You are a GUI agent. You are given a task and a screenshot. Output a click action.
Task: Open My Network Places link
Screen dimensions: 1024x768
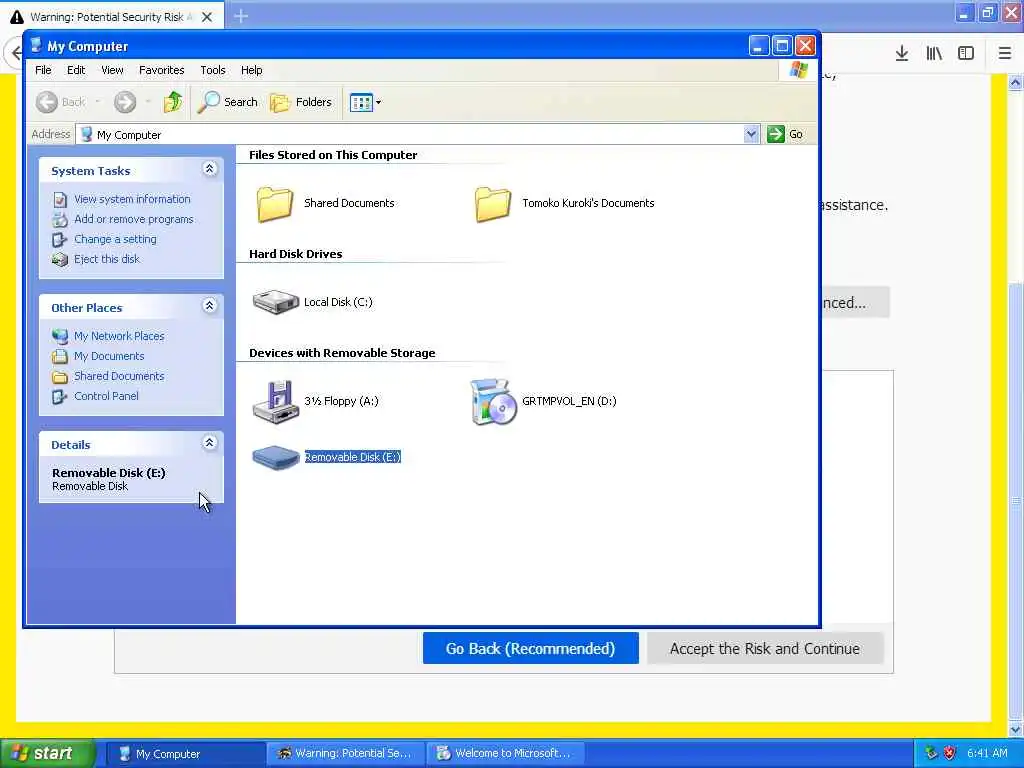tap(119, 336)
